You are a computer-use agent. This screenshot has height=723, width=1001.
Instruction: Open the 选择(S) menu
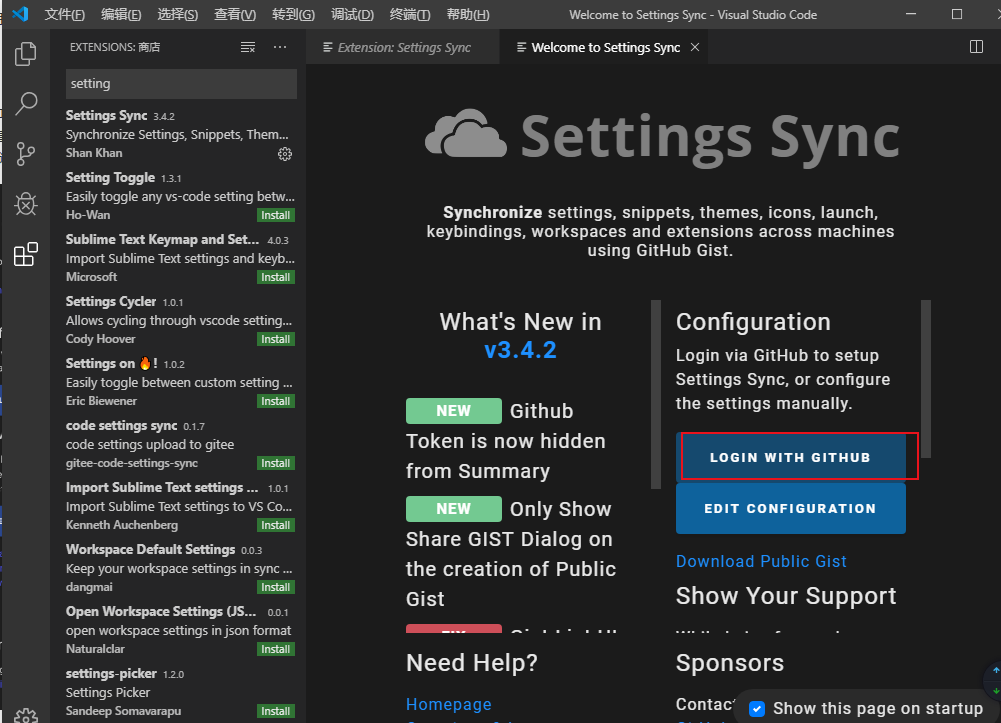coord(177,14)
